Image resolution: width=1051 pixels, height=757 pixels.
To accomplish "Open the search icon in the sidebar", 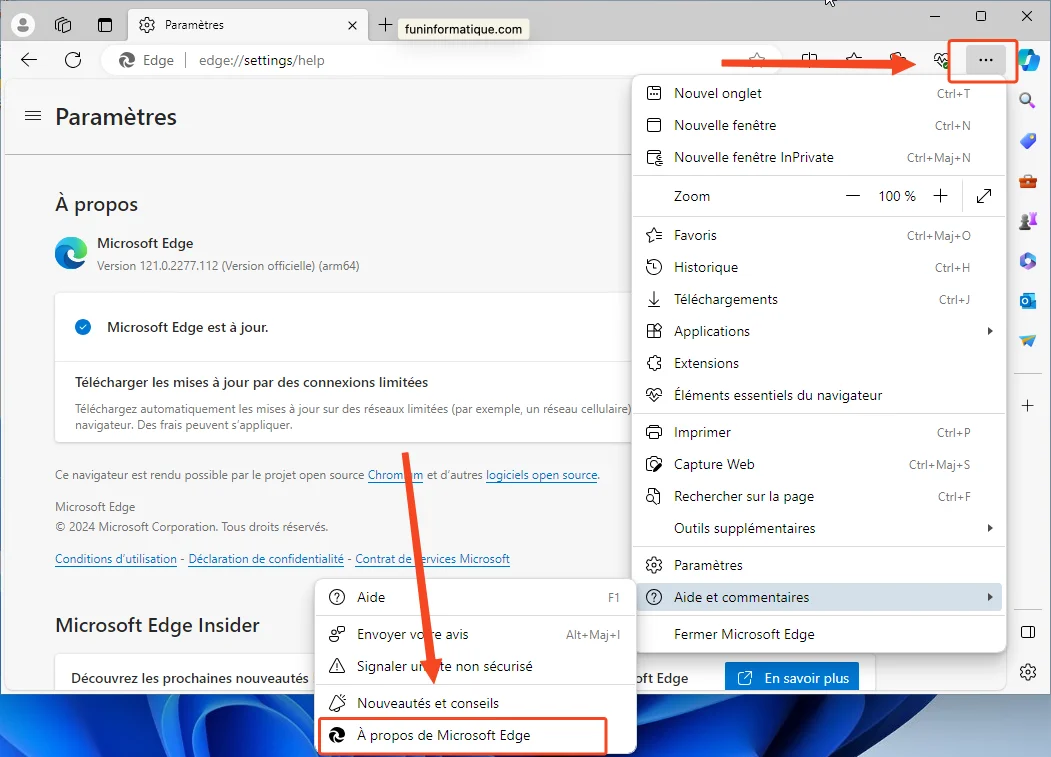I will 1027,100.
